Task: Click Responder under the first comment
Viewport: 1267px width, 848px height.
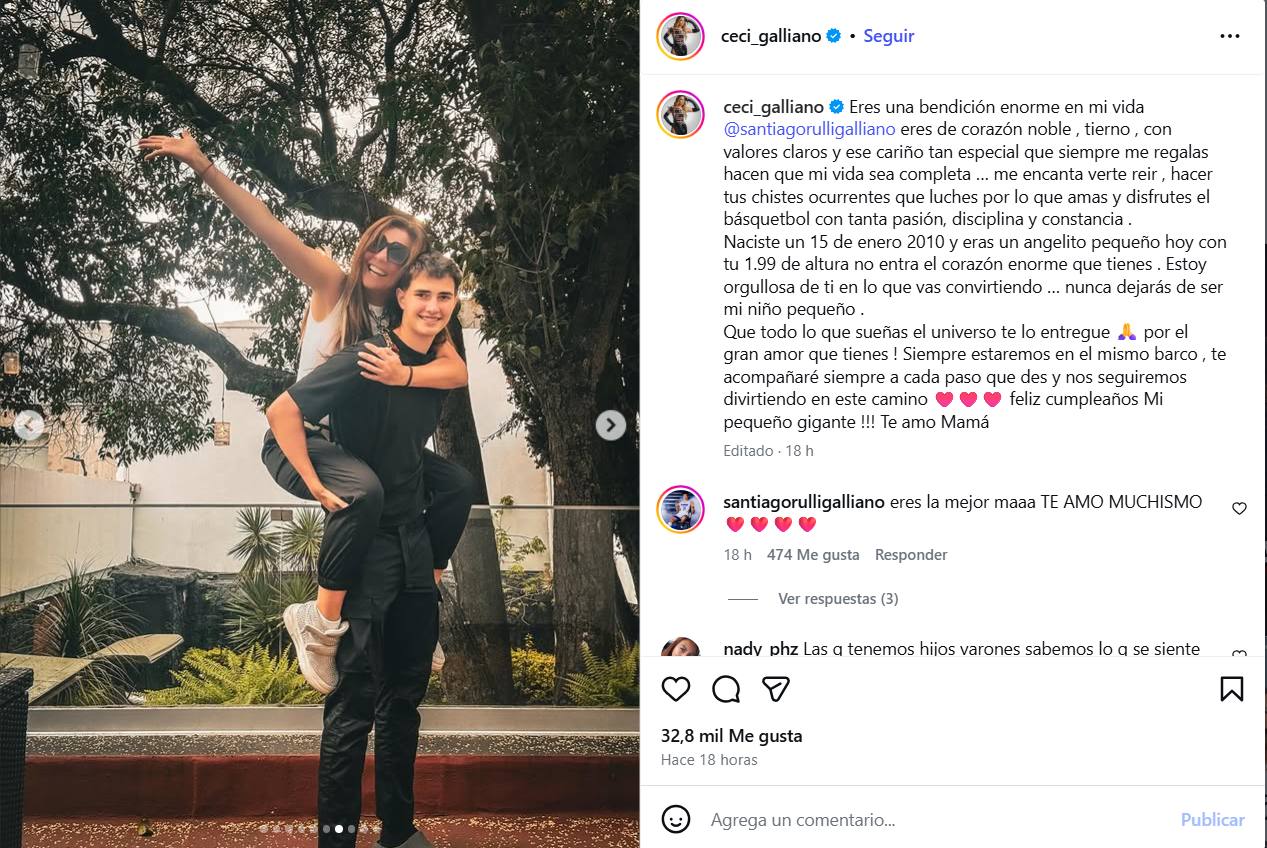Action: coord(911,555)
